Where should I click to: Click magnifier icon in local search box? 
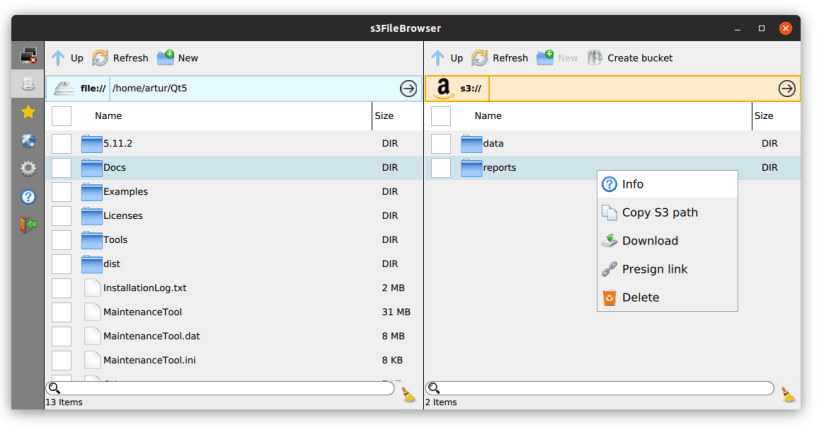[x=54, y=388]
